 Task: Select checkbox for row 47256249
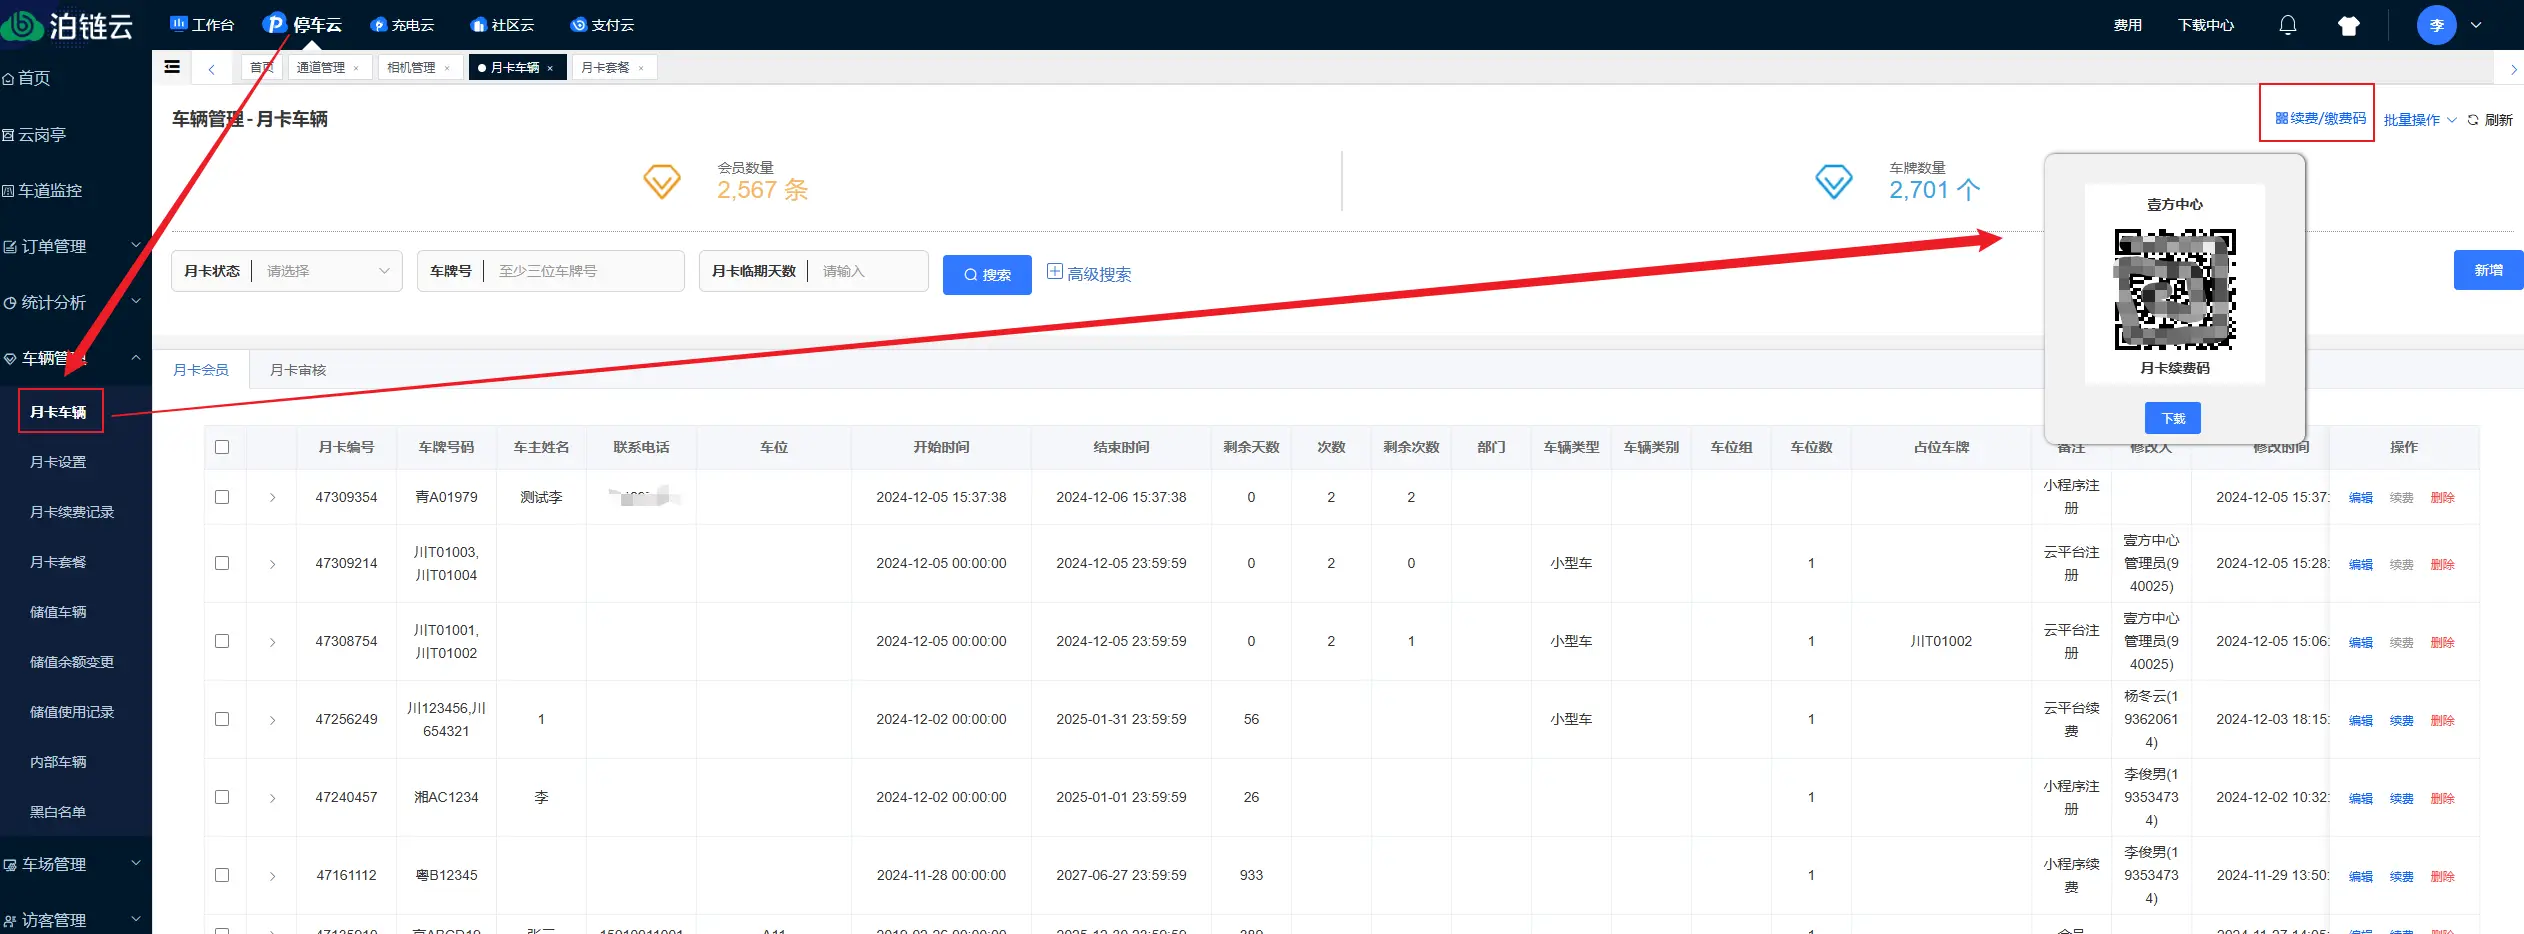222,719
